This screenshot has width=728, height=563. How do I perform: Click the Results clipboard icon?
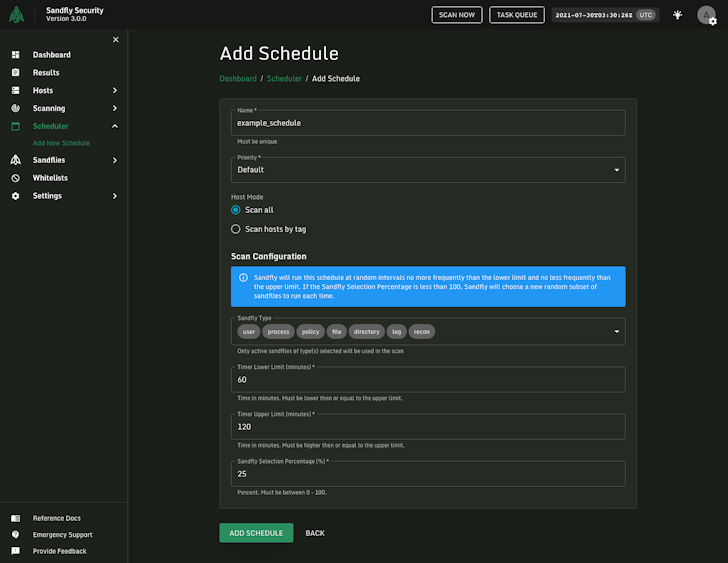pyautogui.click(x=15, y=72)
